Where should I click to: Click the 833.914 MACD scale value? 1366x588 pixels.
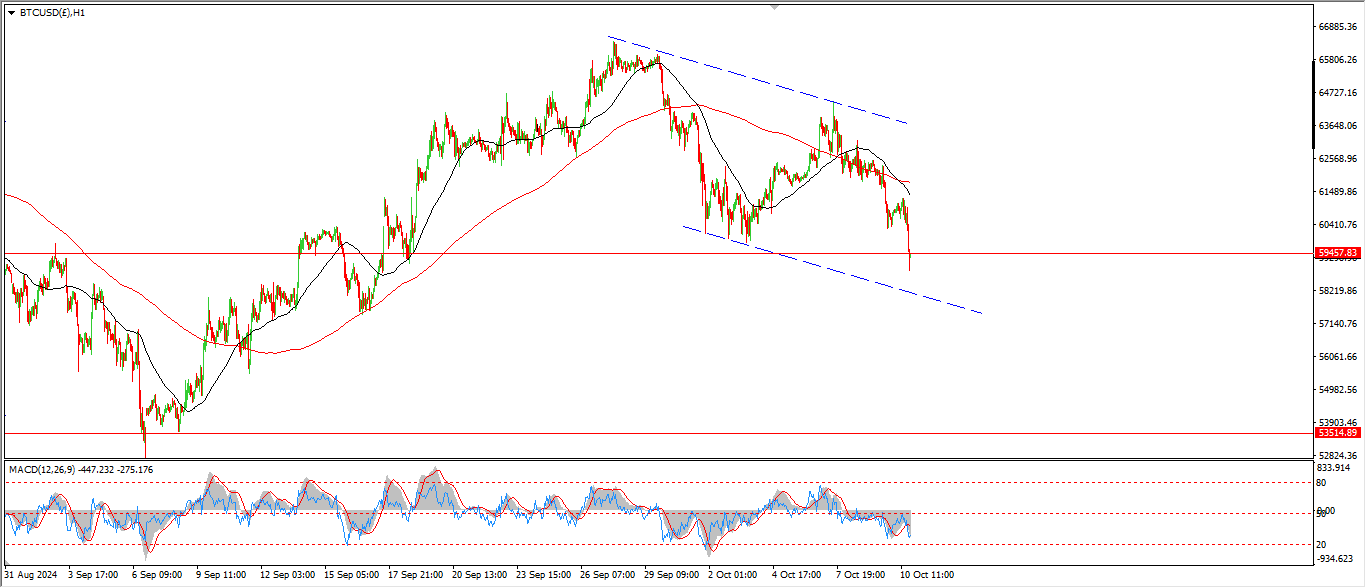(x=1334, y=468)
